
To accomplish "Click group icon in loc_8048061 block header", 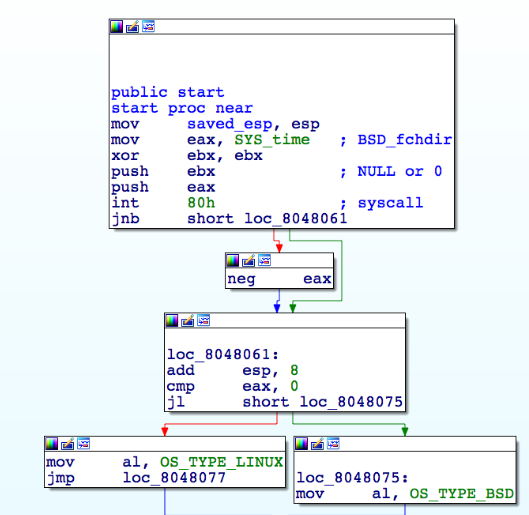I will [x=204, y=320].
